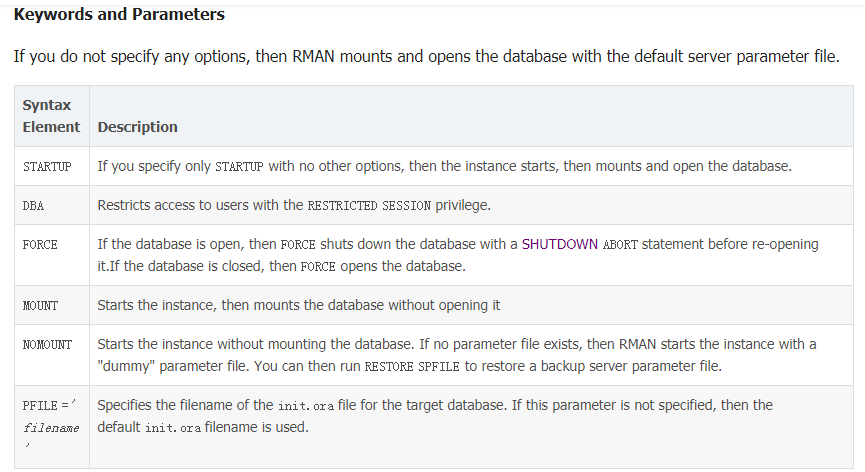The width and height of the screenshot is (865, 472).
Task: Select the STARTUP syntax element cell
Action: [47, 166]
